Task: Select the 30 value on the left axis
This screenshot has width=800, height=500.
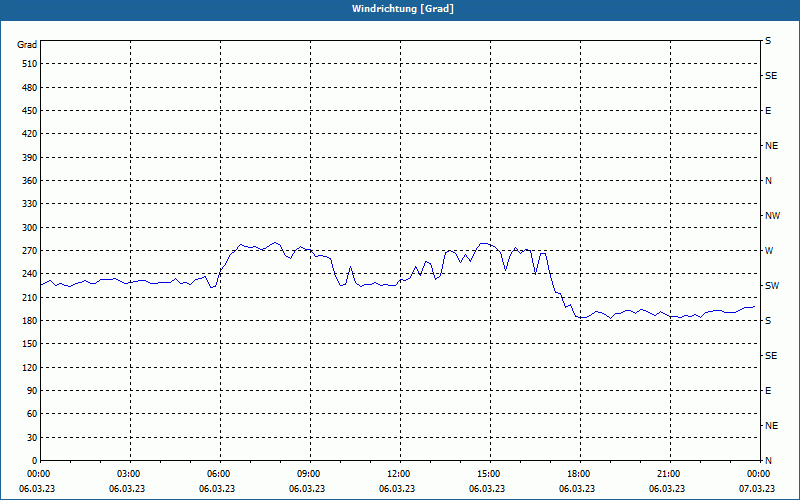Action: pos(32,437)
